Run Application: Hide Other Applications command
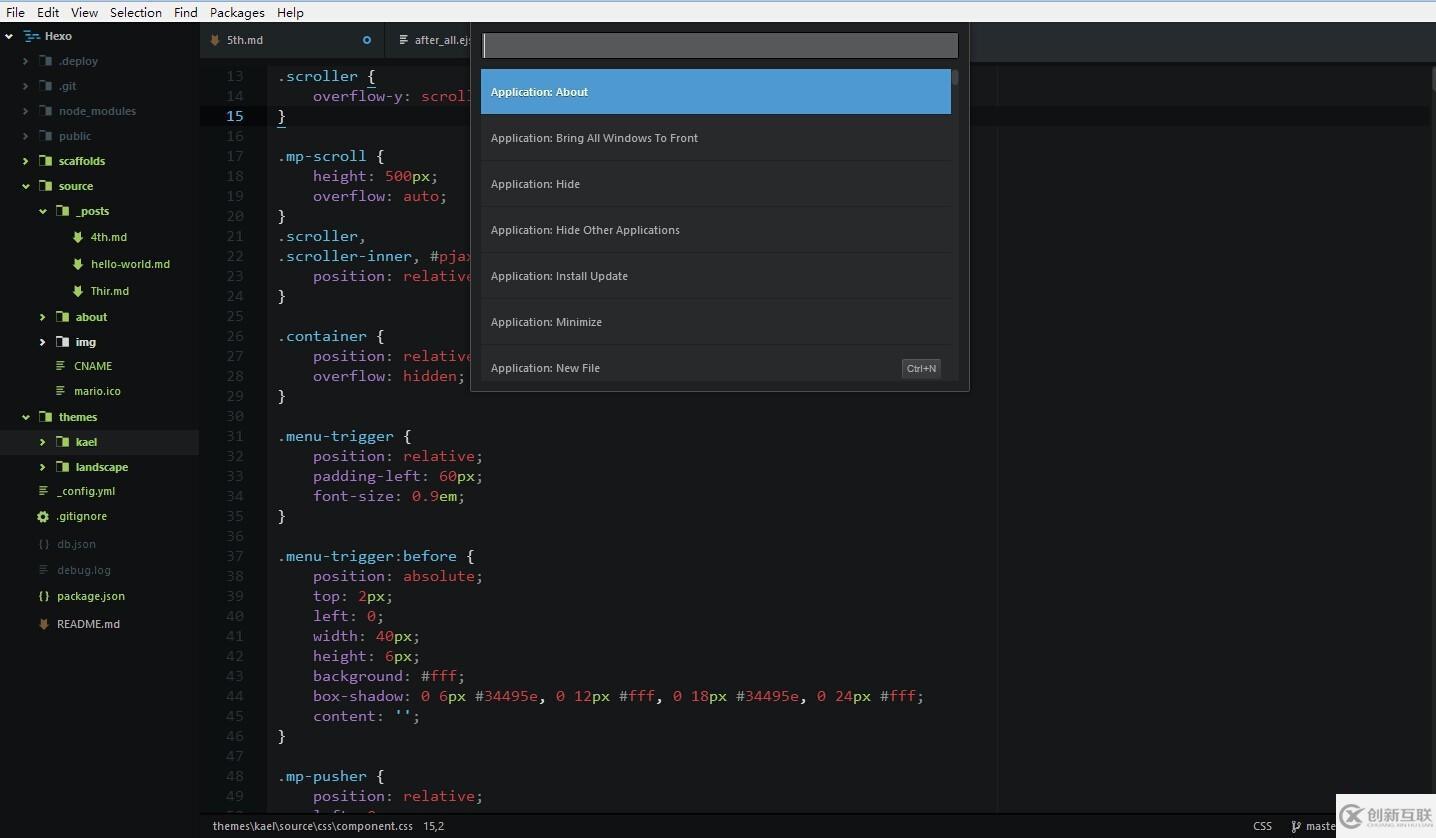The width and height of the screenshot is (1436, 838). 716,230
